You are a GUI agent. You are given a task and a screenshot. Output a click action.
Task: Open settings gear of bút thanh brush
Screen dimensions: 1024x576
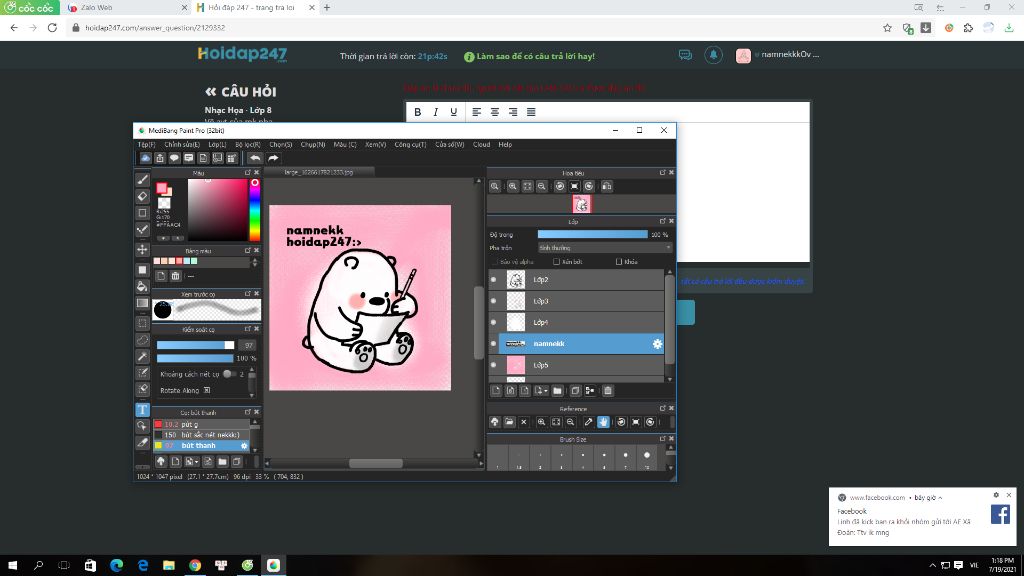click(244, 445)
